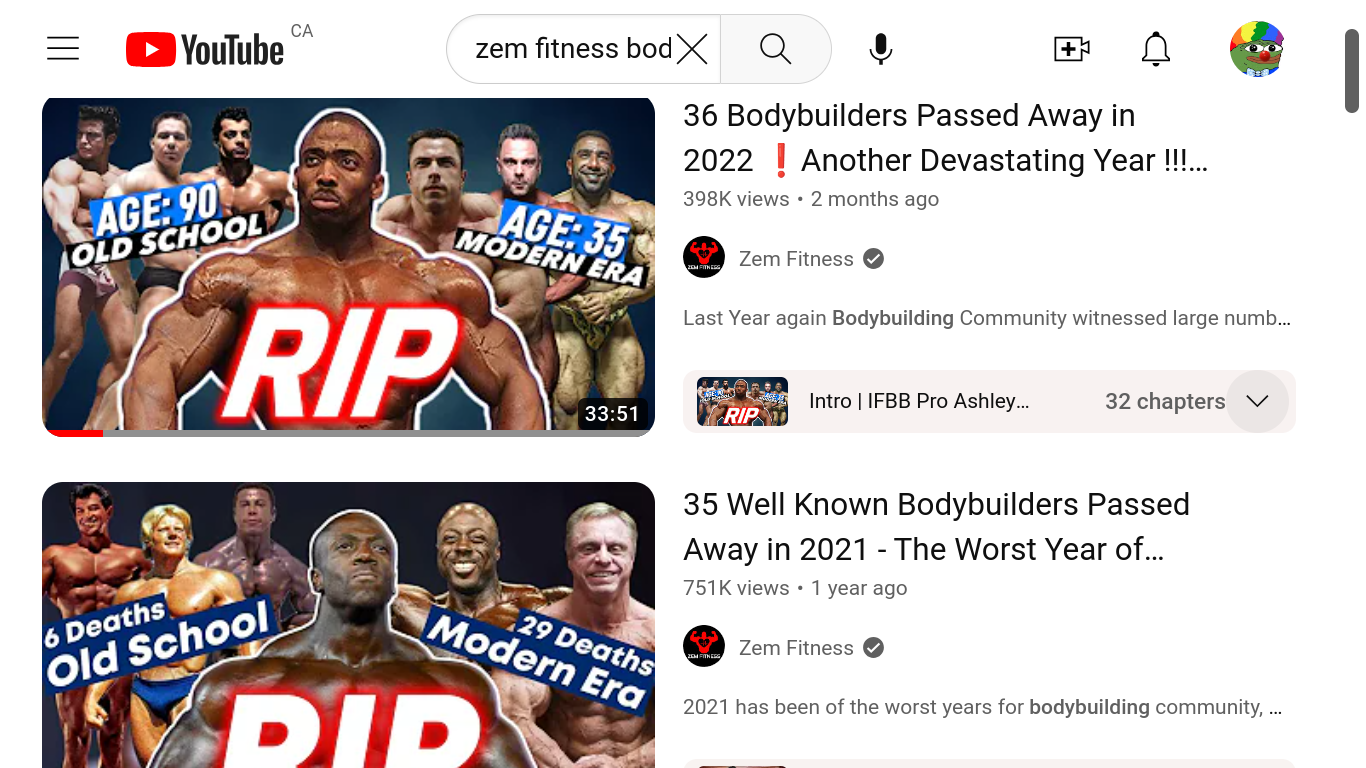This screenshot has width=1366, height=768.
Task: Open Zem Fitness channel avatar, first result
Action: coord(704,258)
